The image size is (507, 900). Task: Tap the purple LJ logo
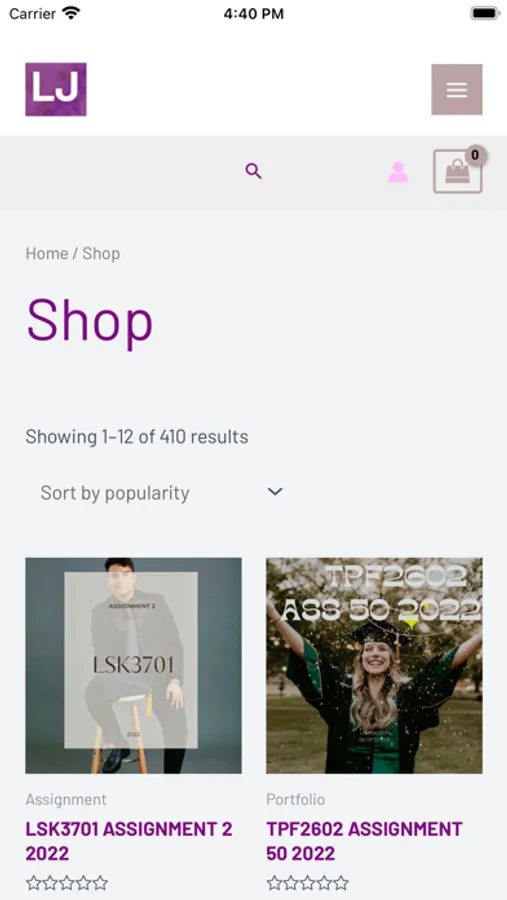(56, 90)
